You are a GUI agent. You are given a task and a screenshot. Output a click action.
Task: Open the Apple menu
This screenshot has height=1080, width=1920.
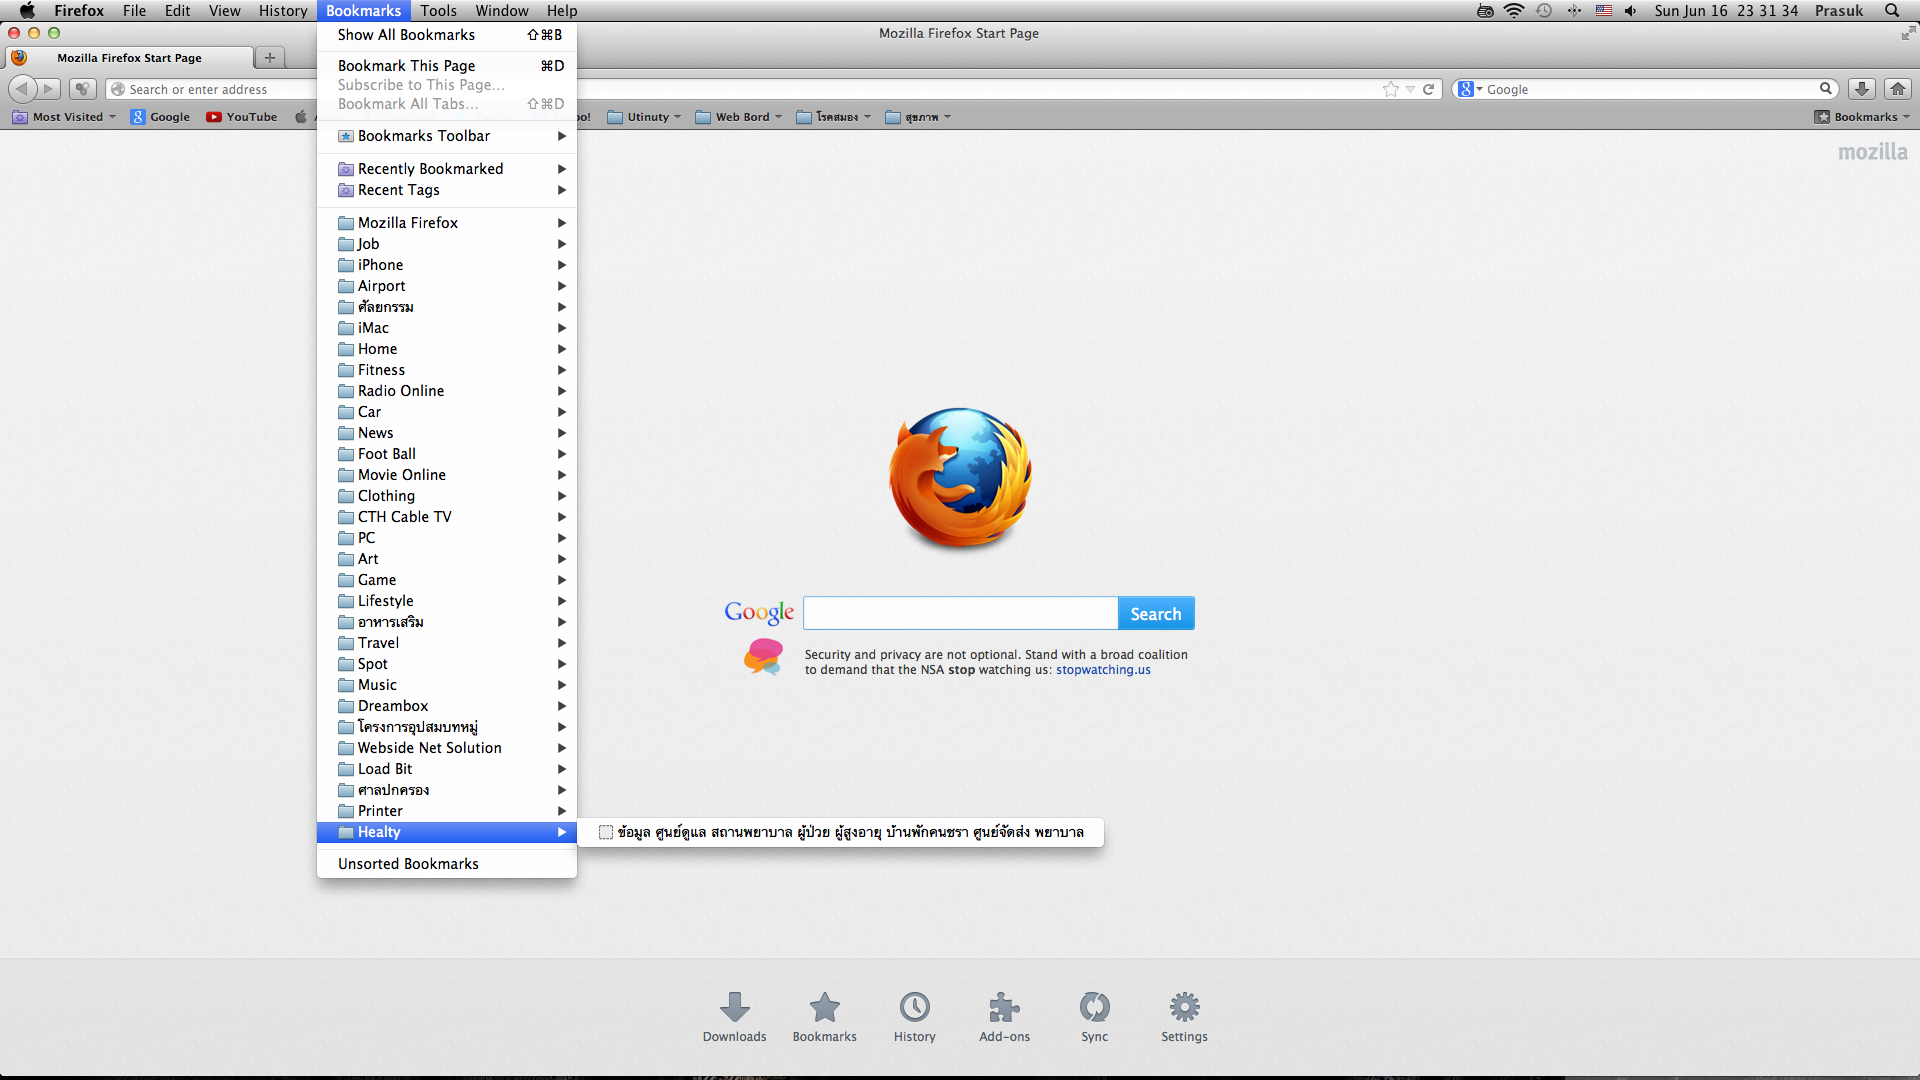pyautogui.click(x=27, y=10)
